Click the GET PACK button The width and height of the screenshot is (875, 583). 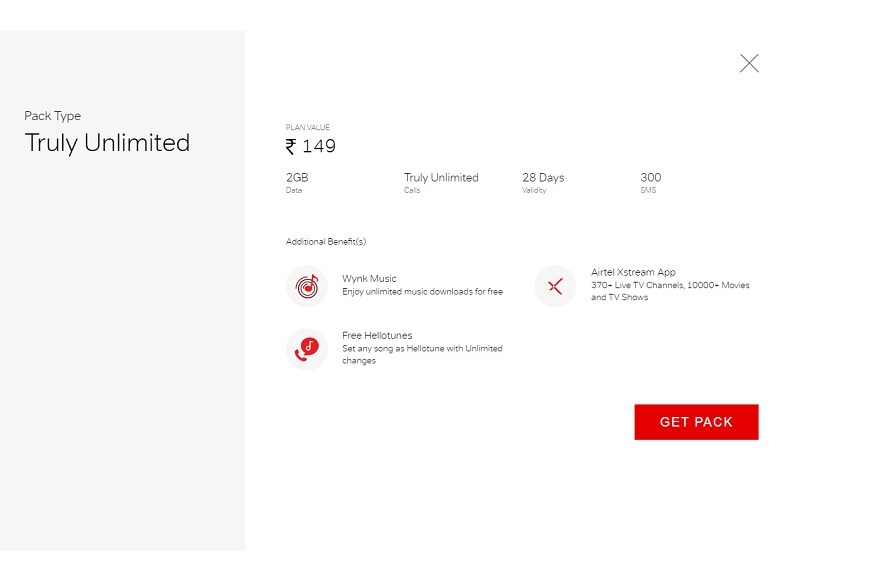[x=696, y=422]
